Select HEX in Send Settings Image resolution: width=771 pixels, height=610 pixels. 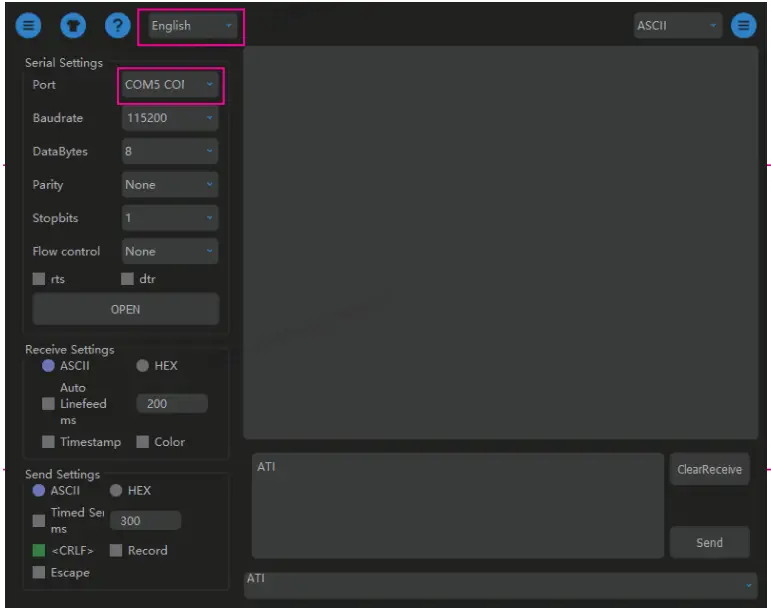pyautogui.click(x=116, y=491)
